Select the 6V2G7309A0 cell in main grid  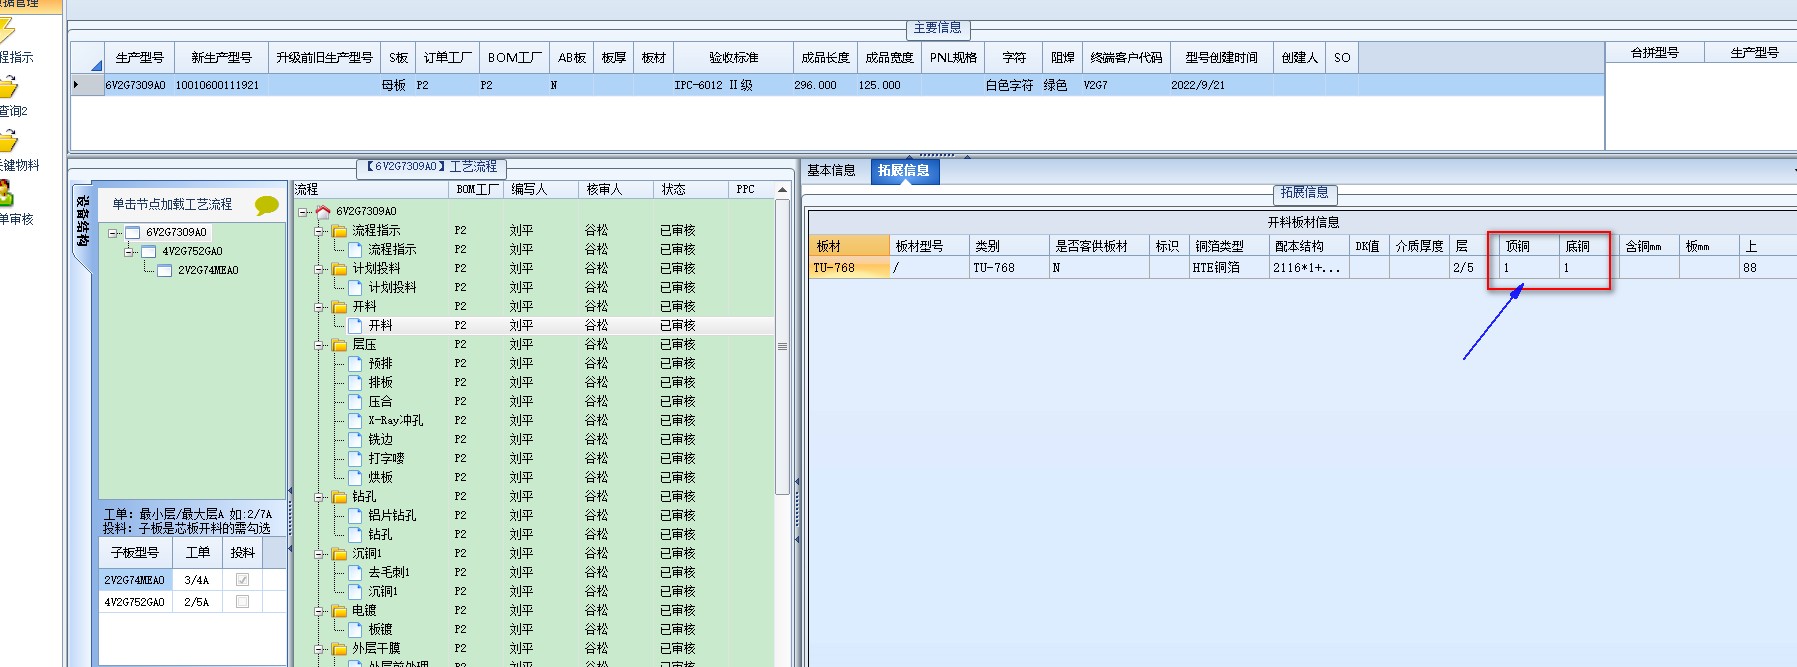[139, 85]
